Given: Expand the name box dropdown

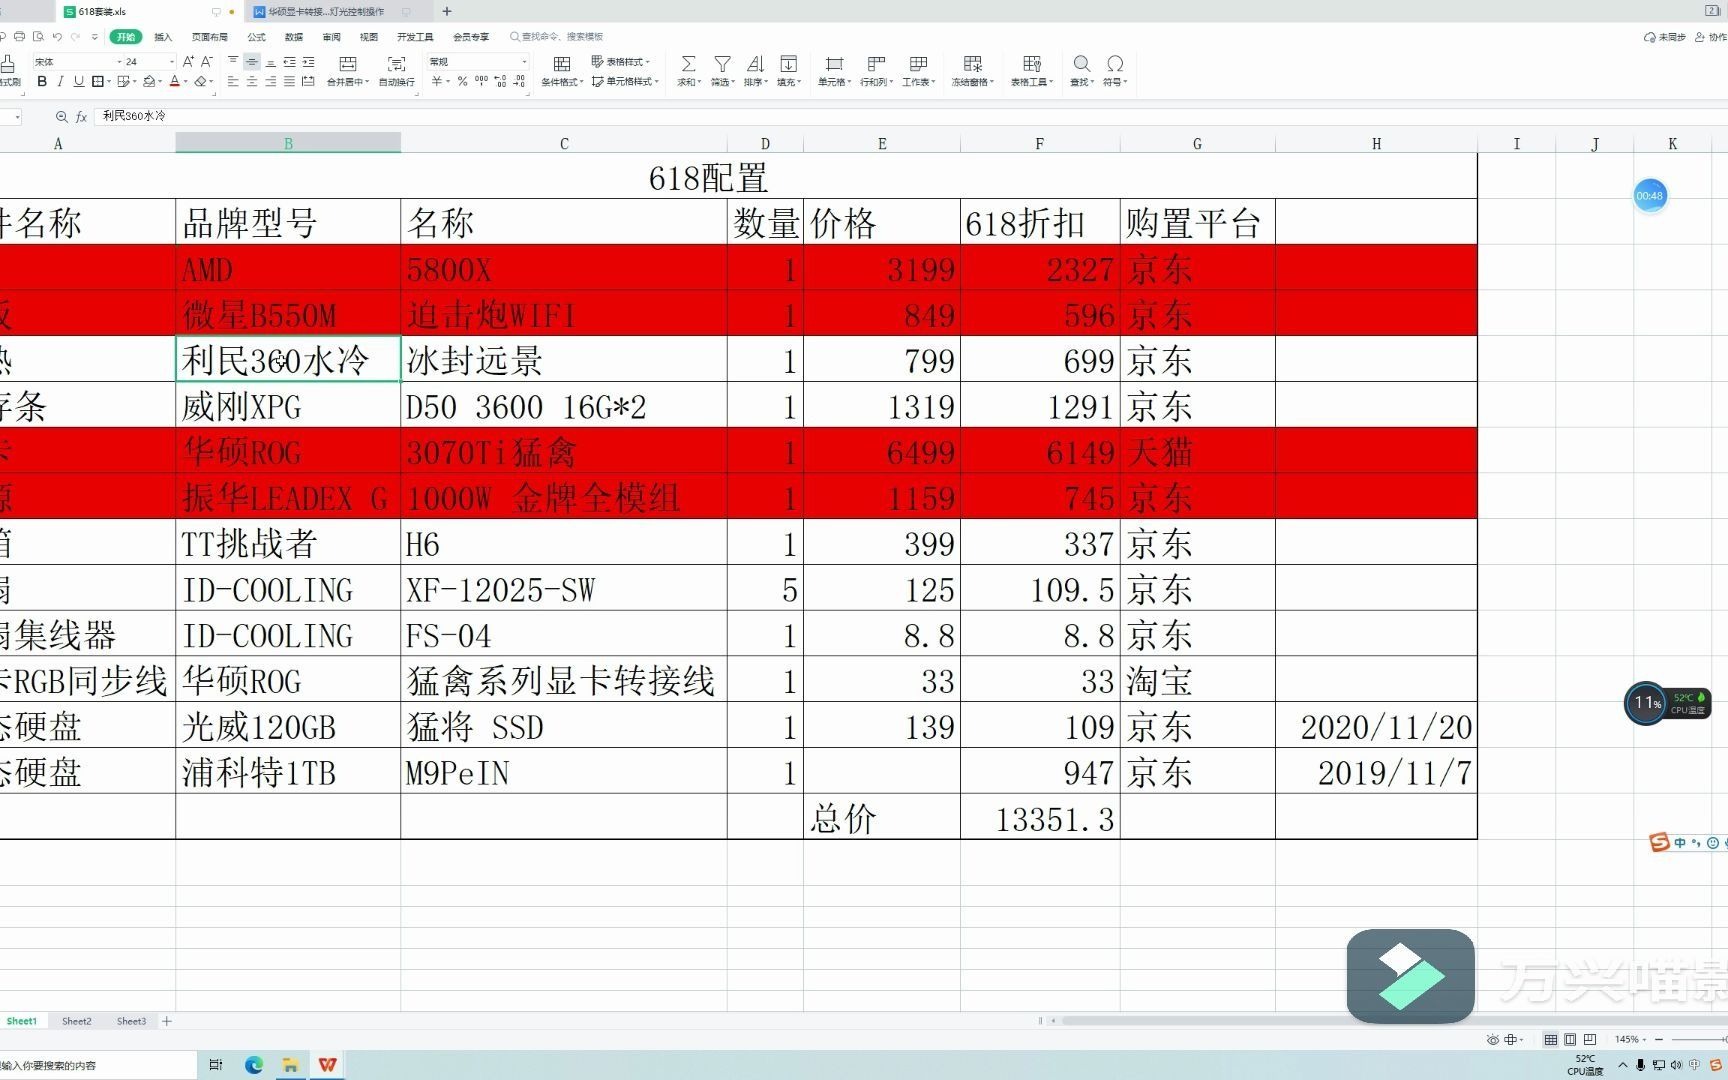Looking at the screenshot, I should click(17, 117).
